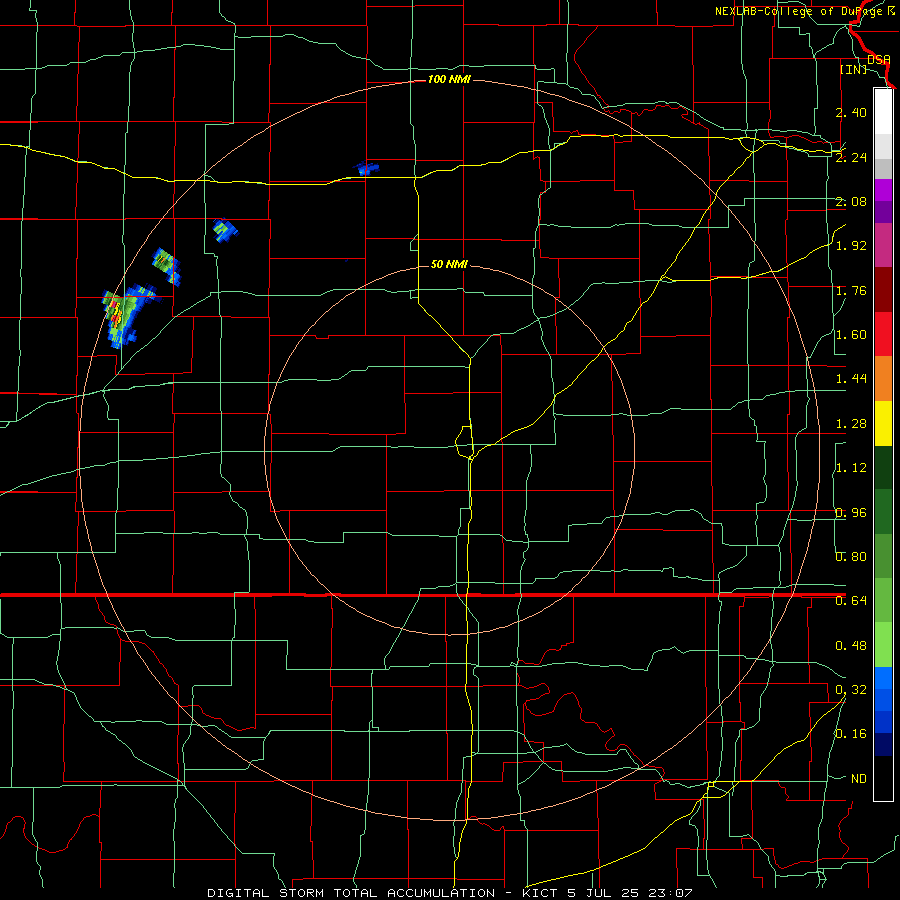The image size is (900, 900).
Task: Click the '1.12' legend value
Action: click(851, 468)
